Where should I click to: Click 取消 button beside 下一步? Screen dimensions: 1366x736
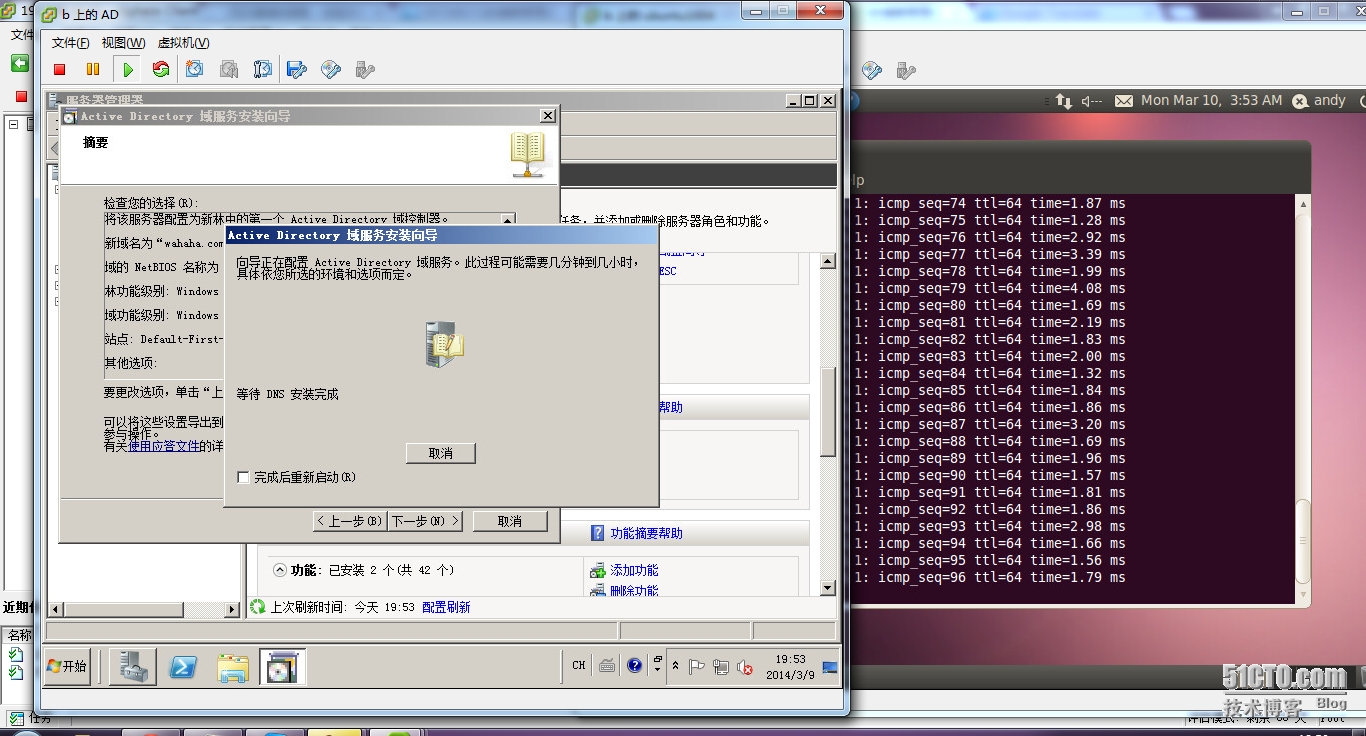pos(510,521)
